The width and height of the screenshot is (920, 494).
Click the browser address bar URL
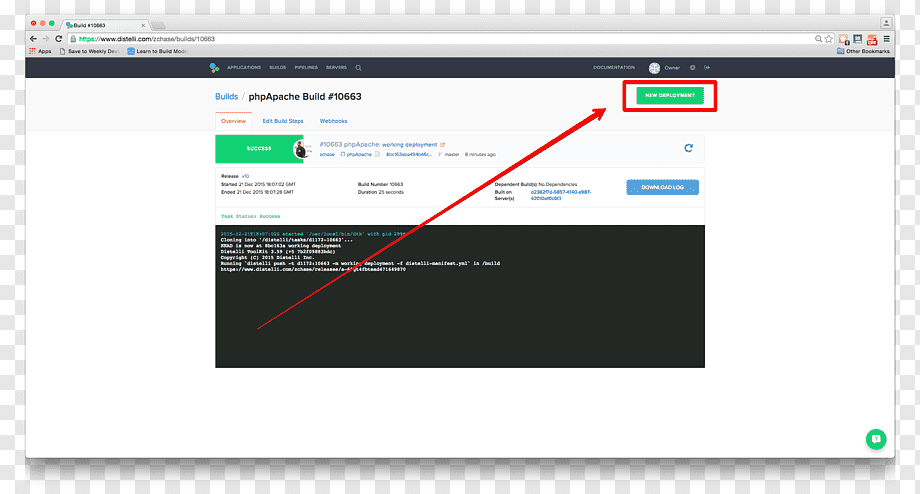pos(147,39)
